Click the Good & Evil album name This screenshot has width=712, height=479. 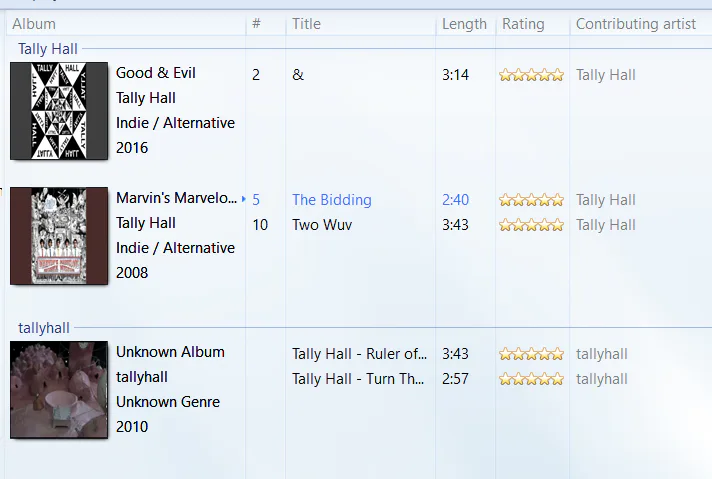pyautogui.click(x=156, y=73)
